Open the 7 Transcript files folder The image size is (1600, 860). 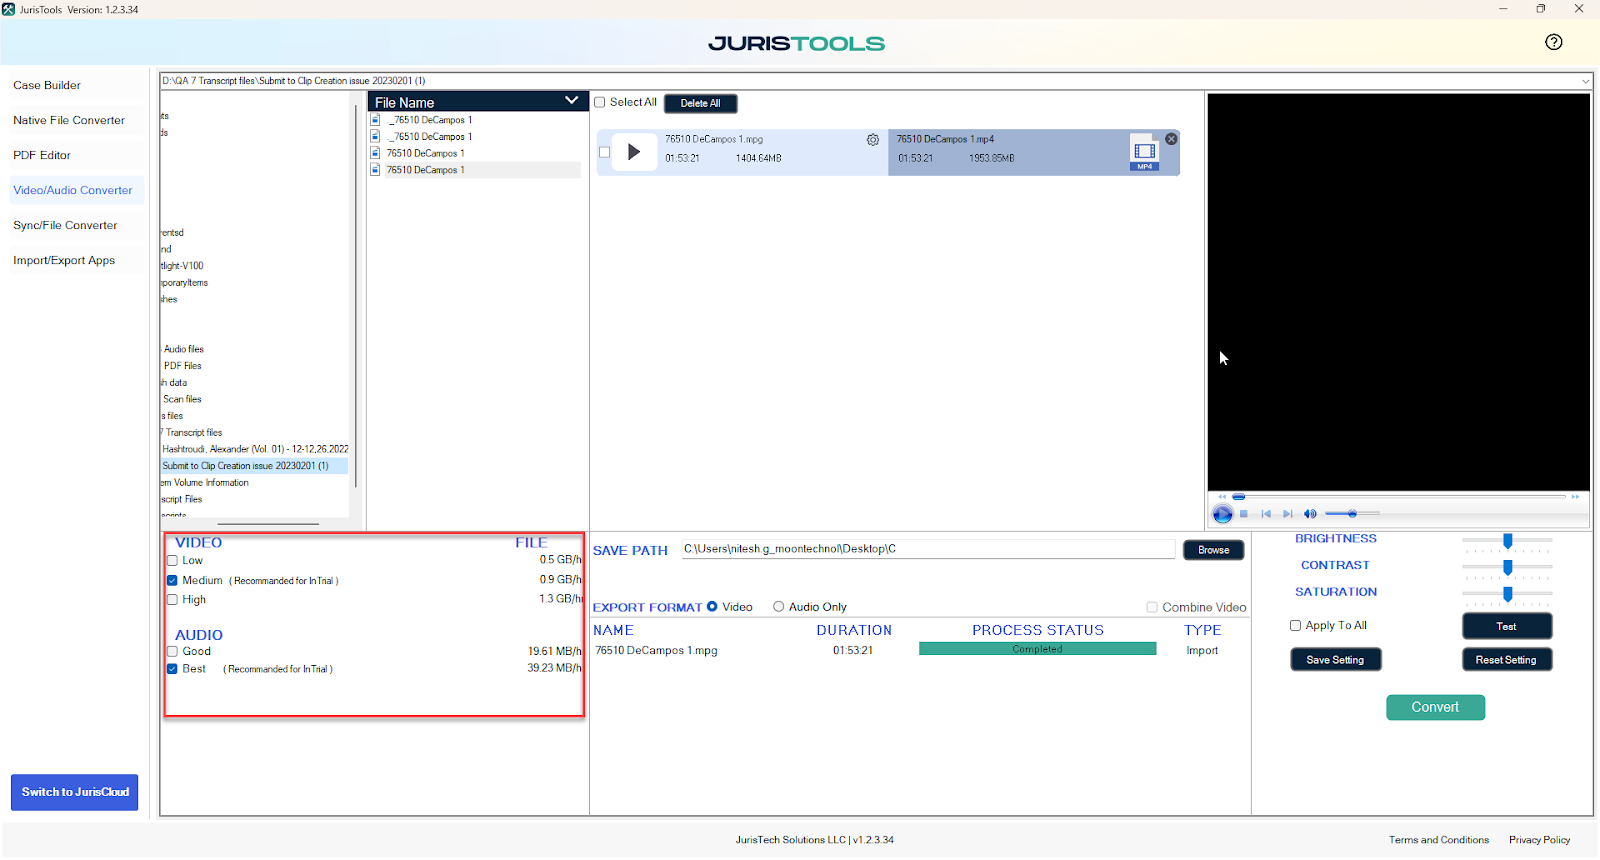tap(192, 433)
